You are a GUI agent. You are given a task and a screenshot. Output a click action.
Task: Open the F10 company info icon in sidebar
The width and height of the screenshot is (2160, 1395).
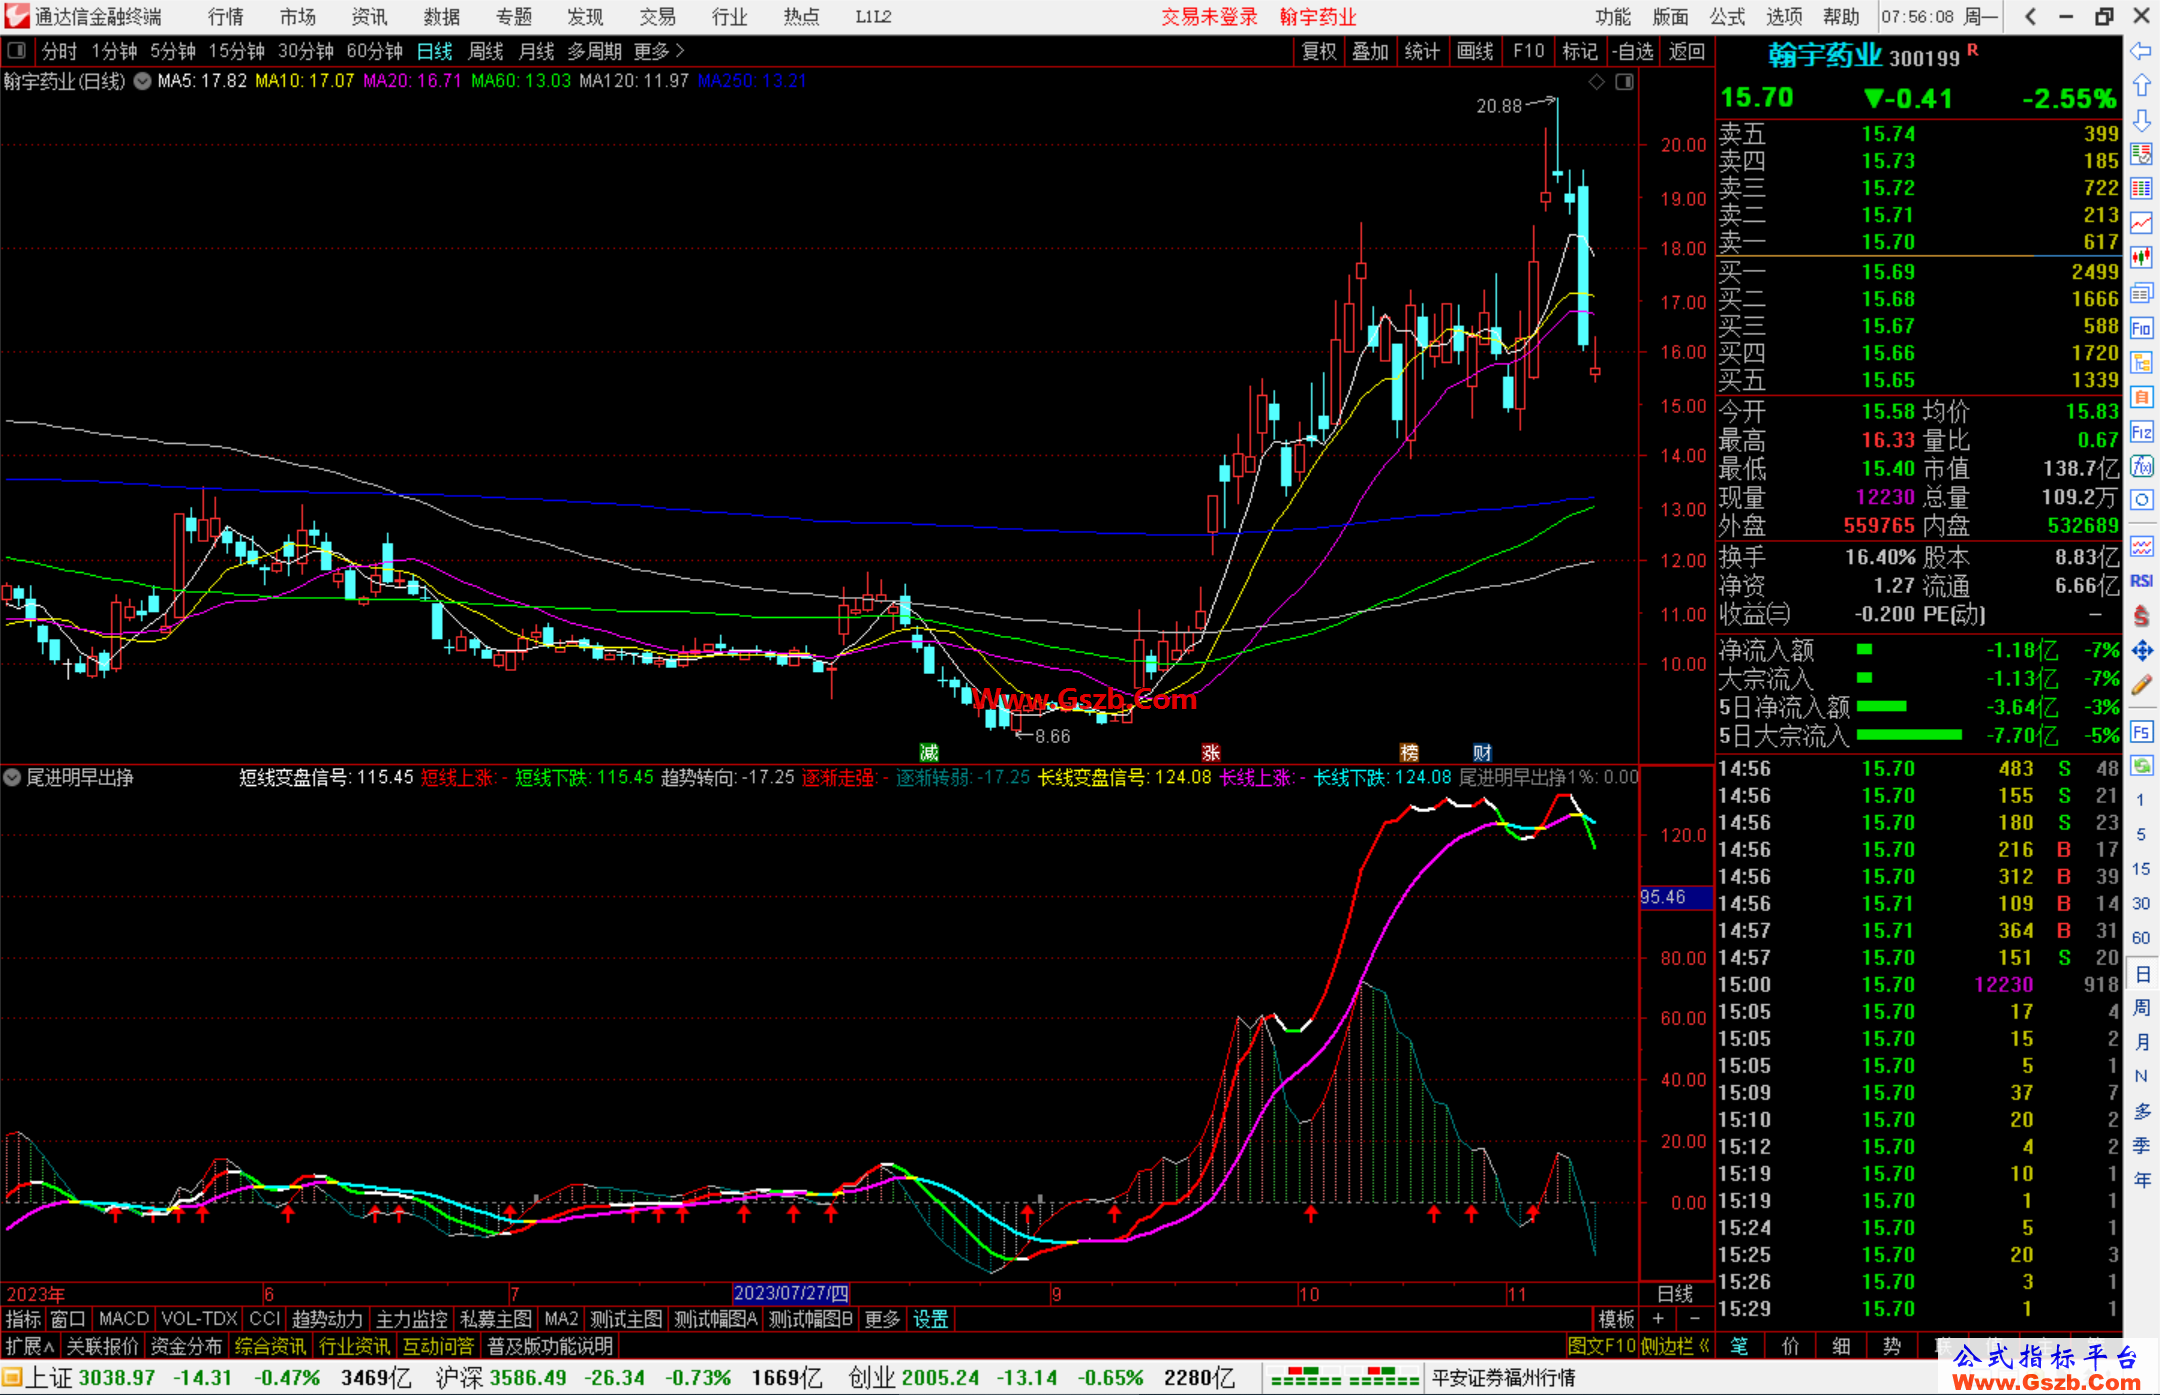pyautogui.click(x=2141, y=328)
